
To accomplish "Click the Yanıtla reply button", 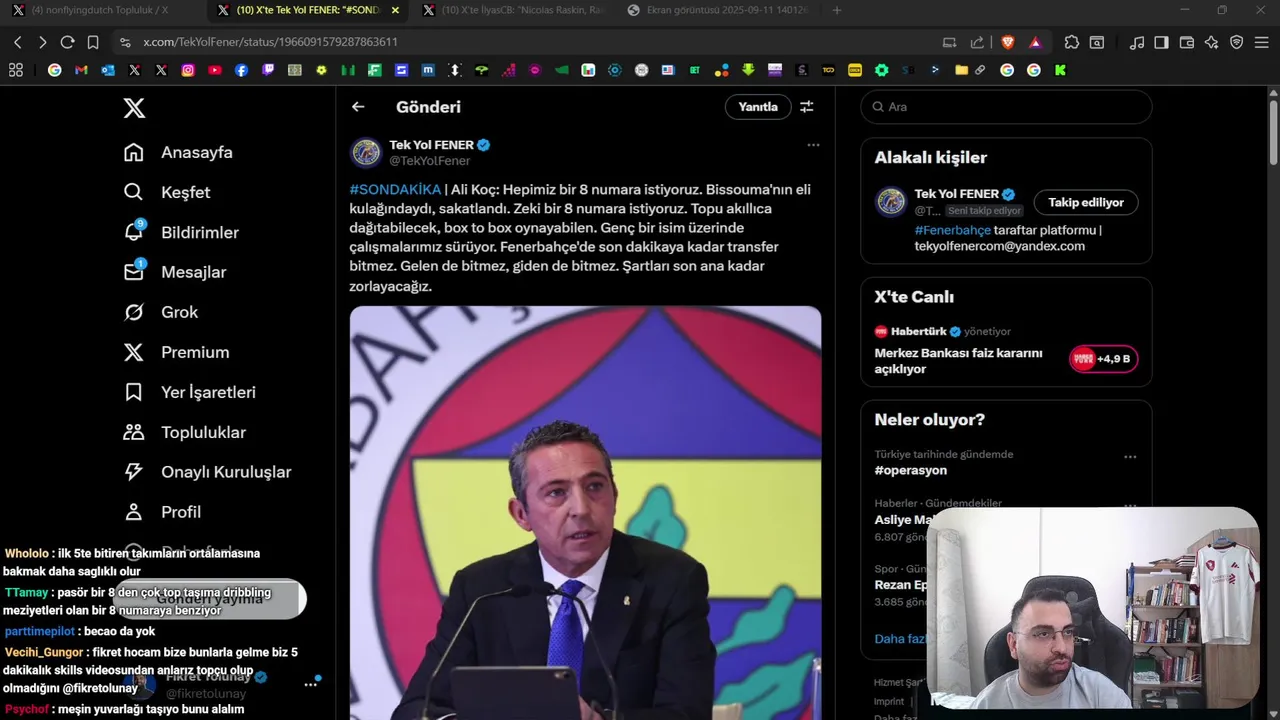I will coord(758,107).
